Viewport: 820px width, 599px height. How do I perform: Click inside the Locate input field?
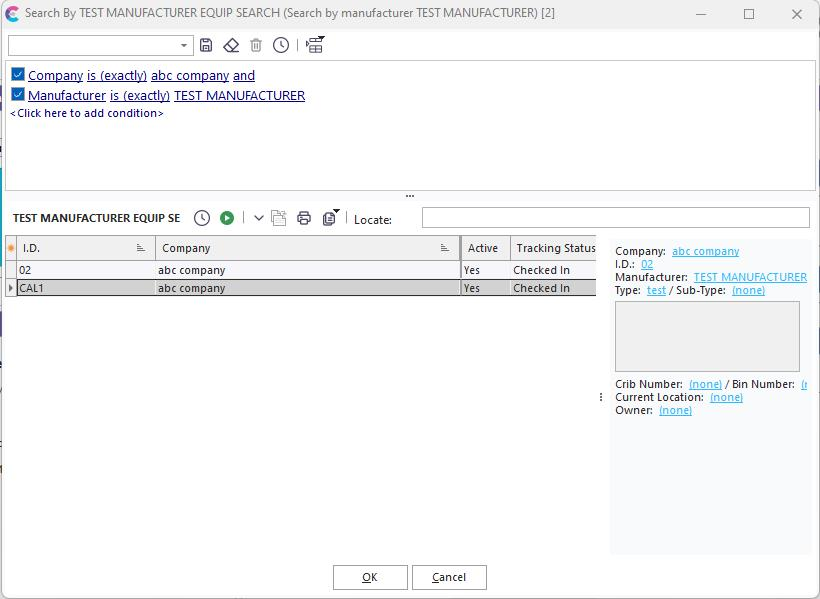point(615,218)
